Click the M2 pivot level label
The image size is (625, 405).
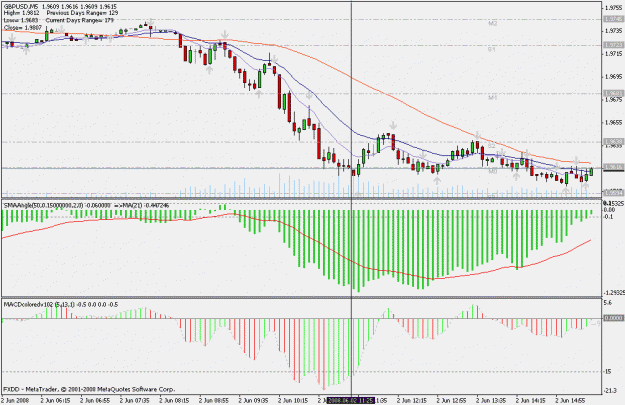[x=493, y=24]
